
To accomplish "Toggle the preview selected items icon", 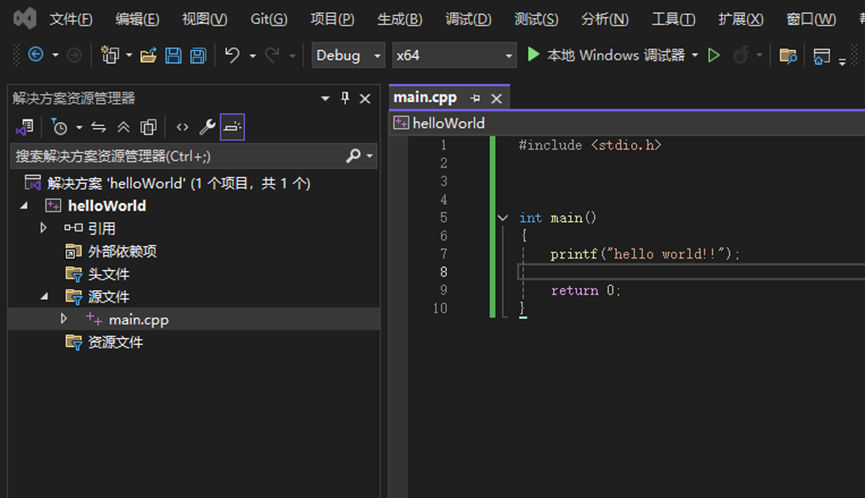I will 232,127.
